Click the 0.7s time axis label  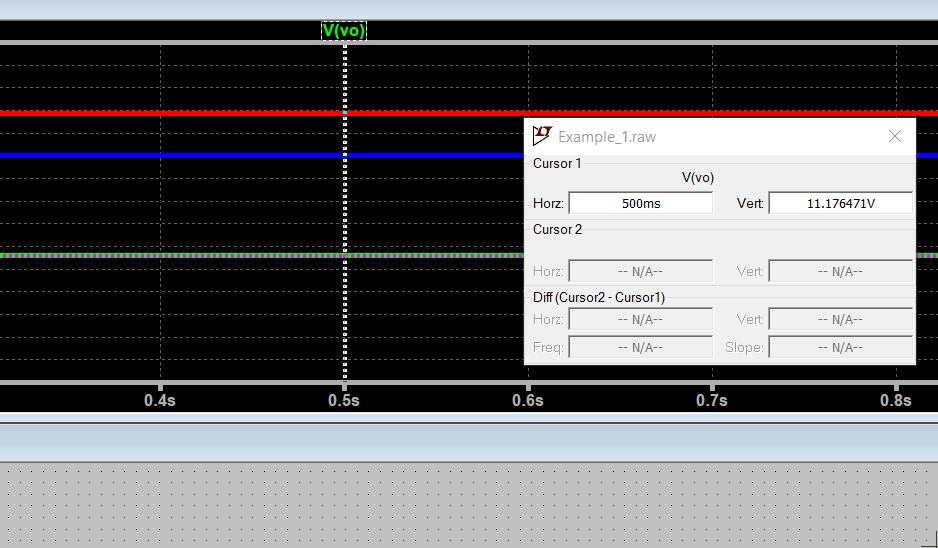click(712, 400)
